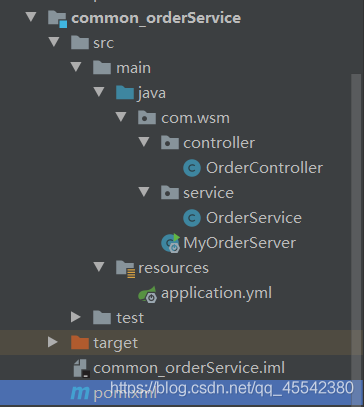Open the OrderService class
The image size is (364, 407).
254,218
